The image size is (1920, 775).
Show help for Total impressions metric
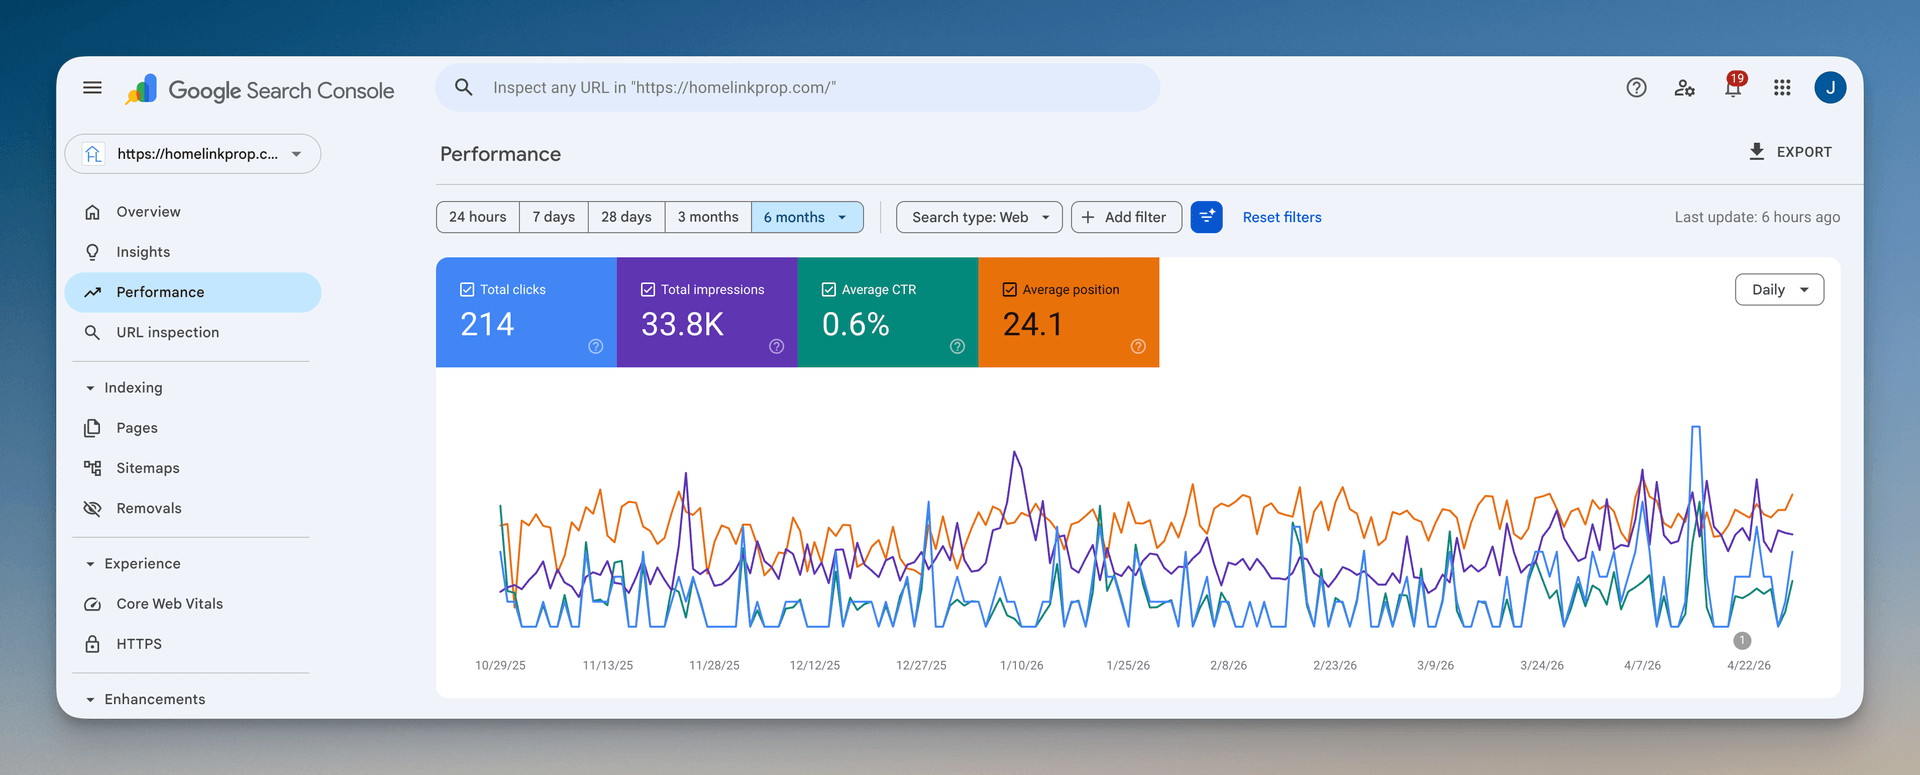pyautogui.click(x=777, y=346)
